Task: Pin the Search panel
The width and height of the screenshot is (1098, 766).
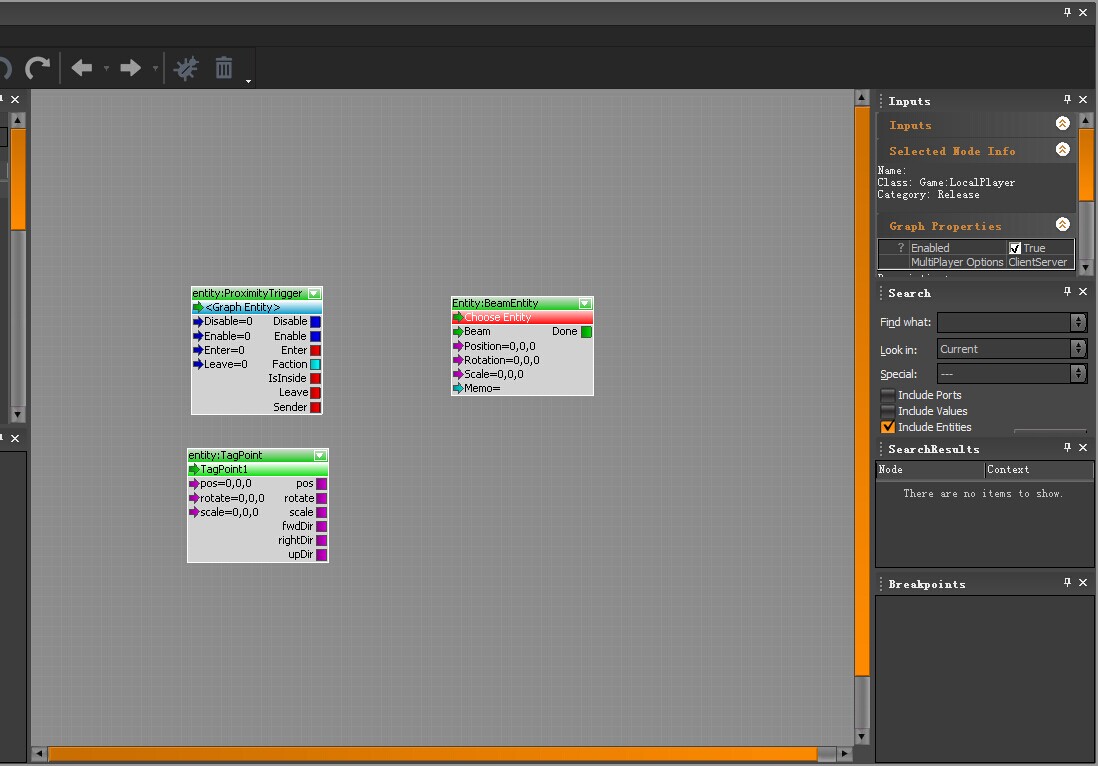Action: pos(1067,292)
